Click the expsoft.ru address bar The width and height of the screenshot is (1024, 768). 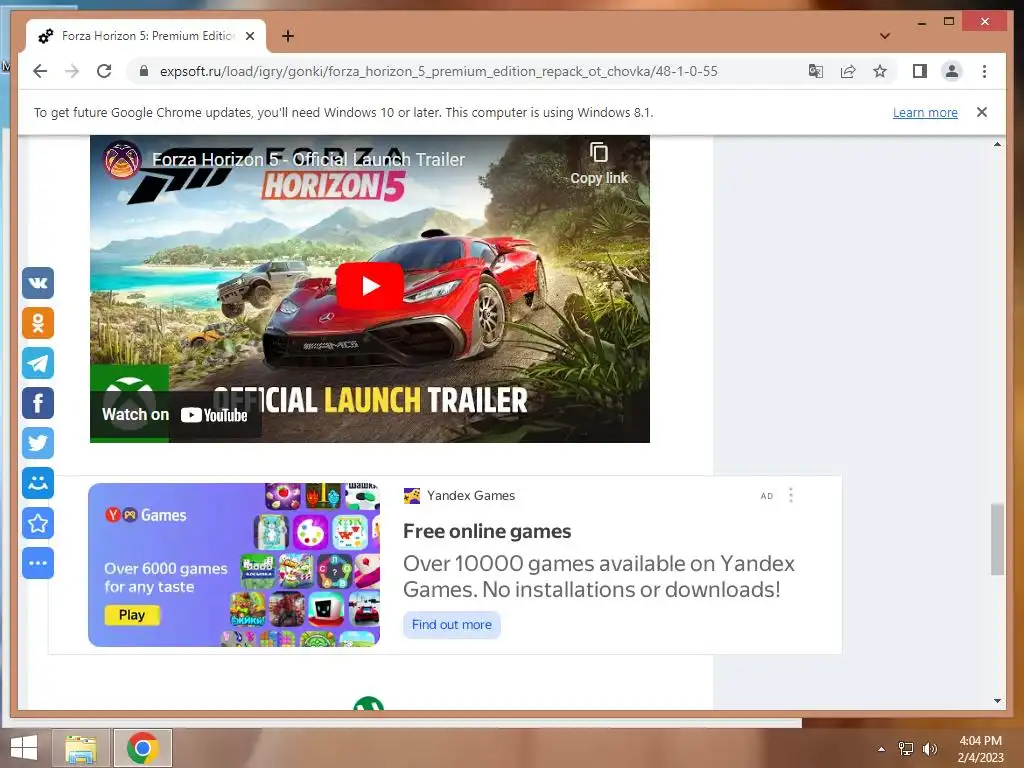click(439, 71)
